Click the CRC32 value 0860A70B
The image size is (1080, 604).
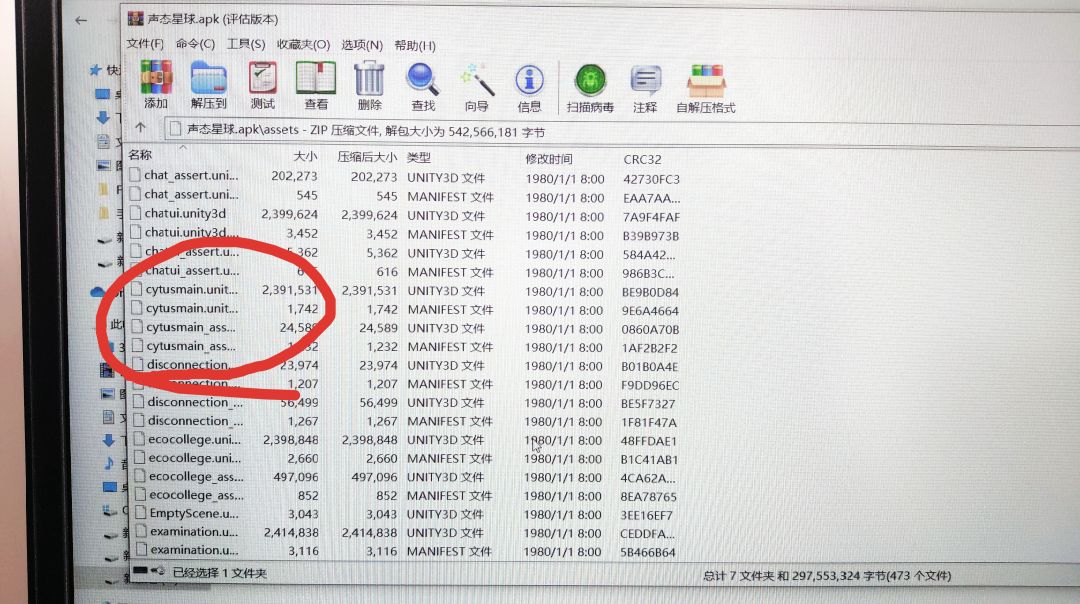(650, 329)
